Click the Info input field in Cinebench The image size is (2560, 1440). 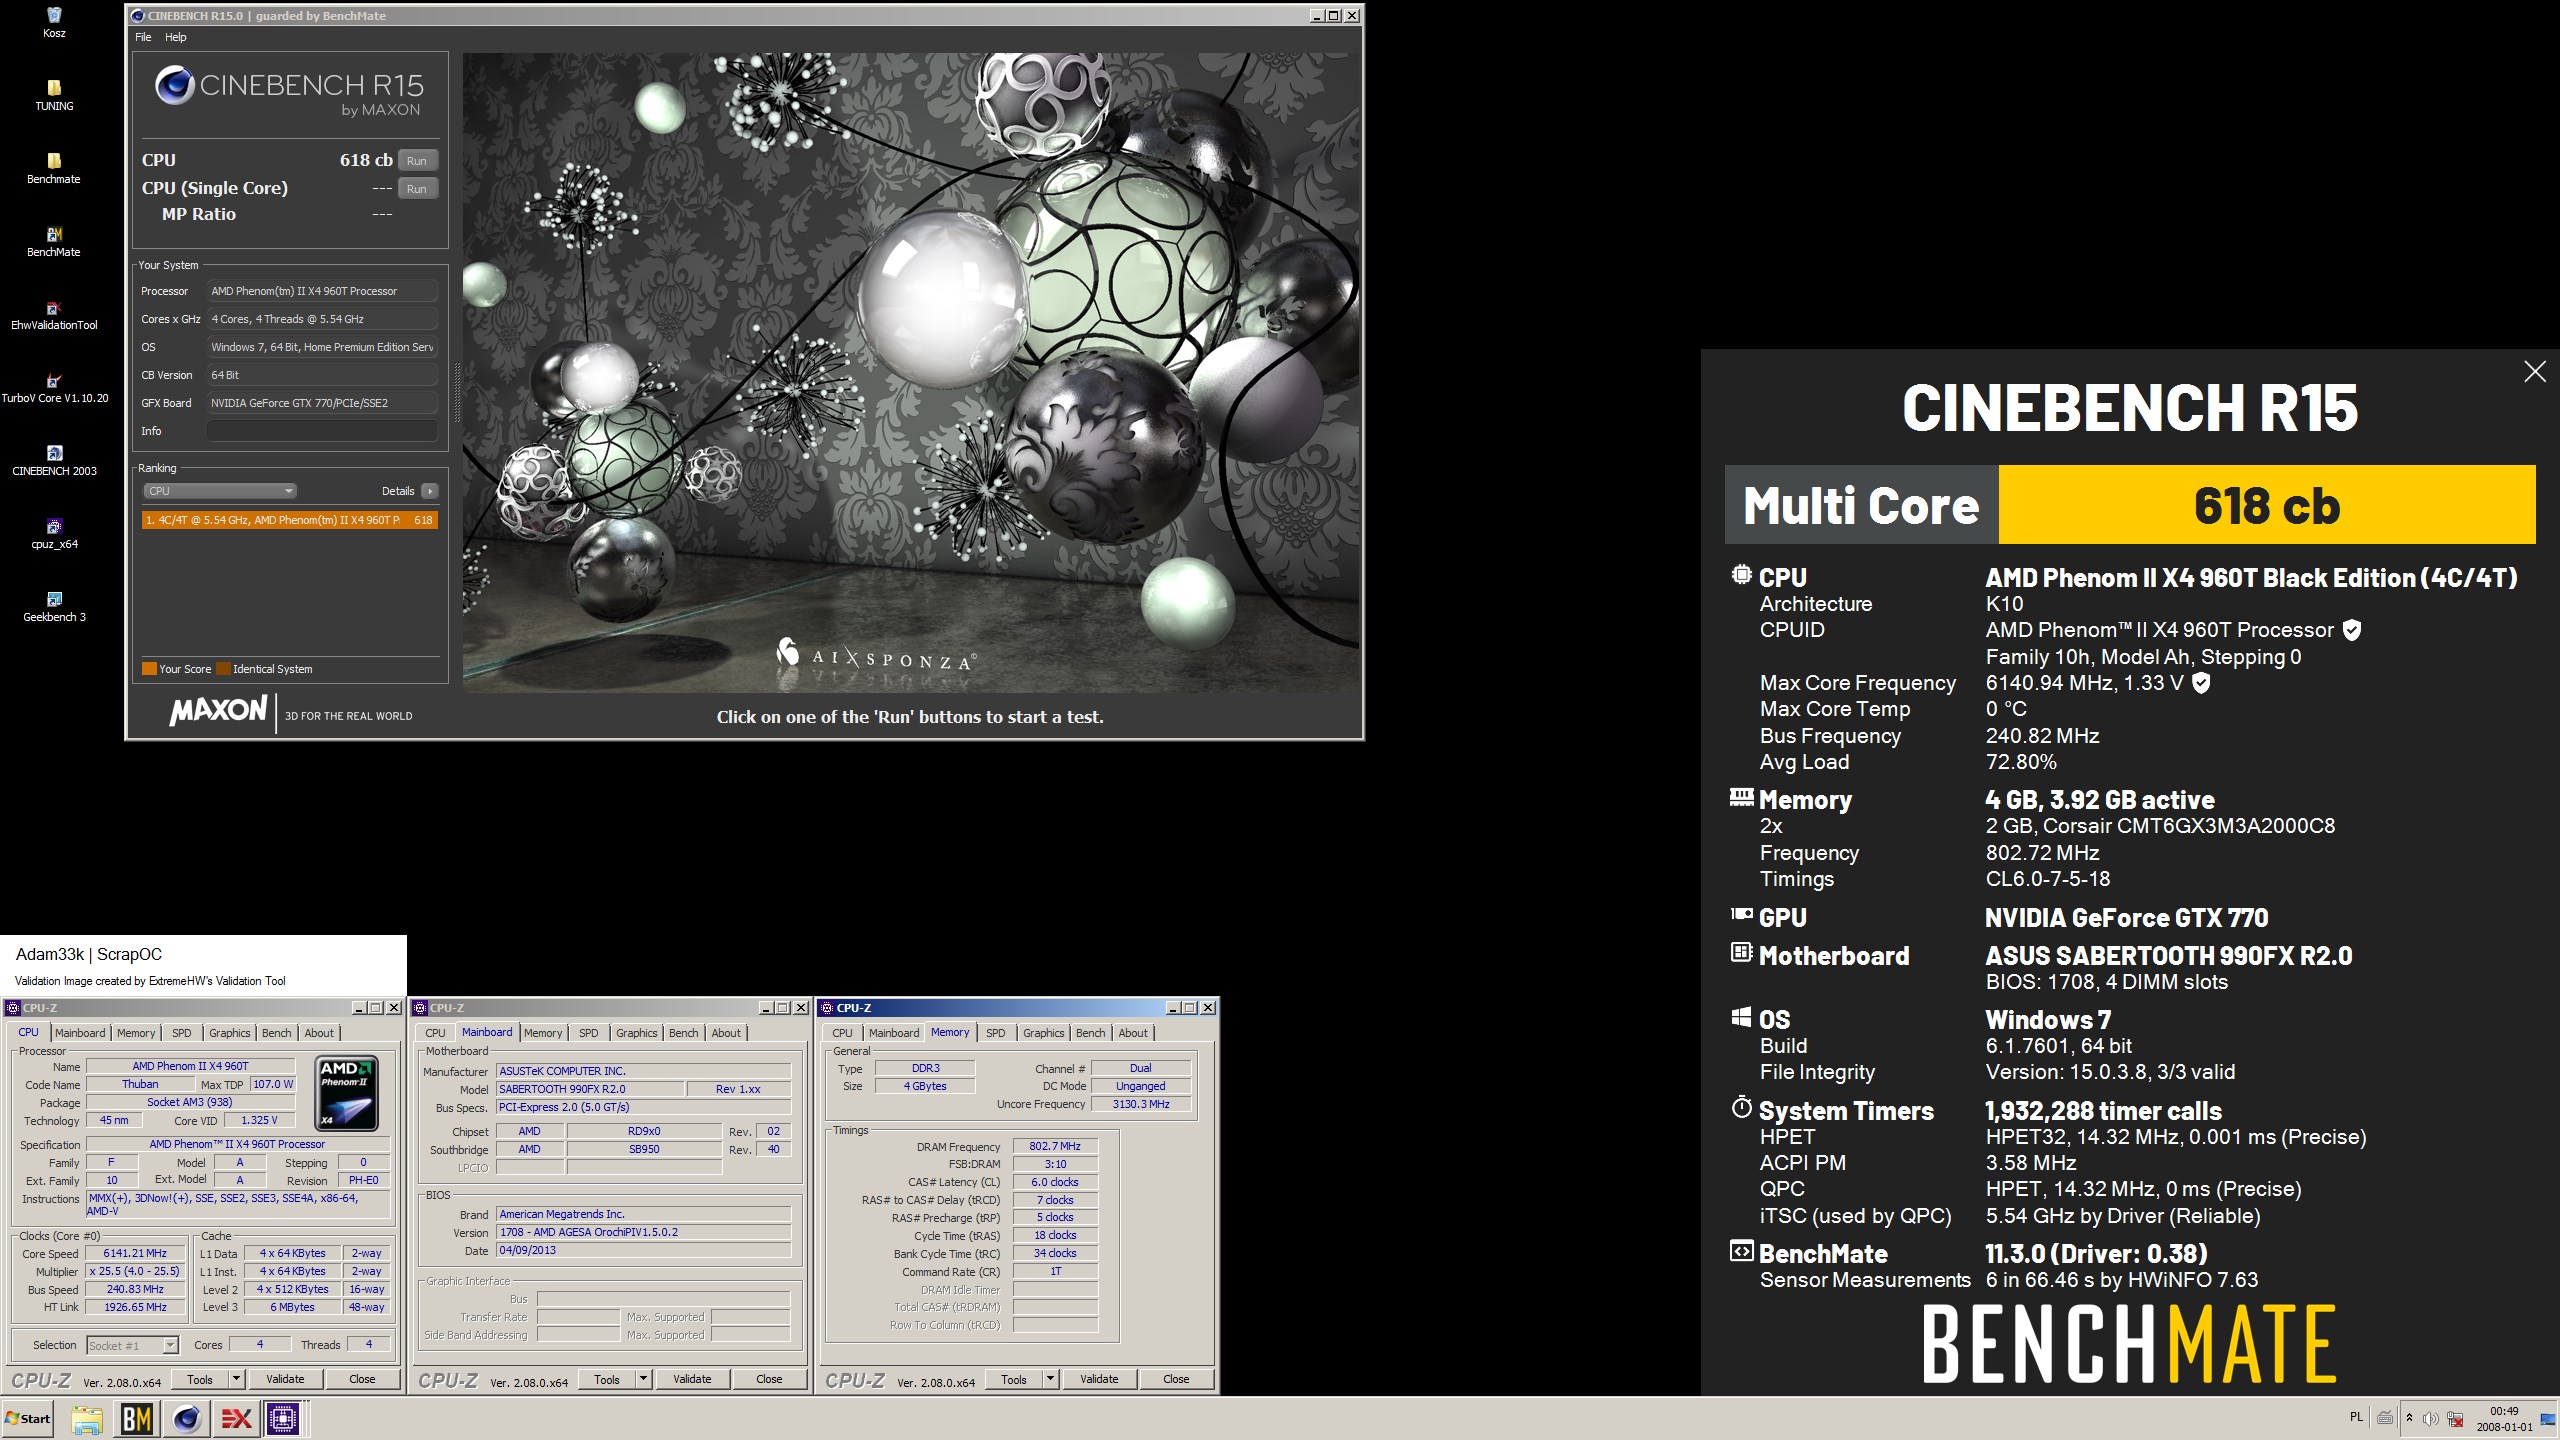point(322,431)
